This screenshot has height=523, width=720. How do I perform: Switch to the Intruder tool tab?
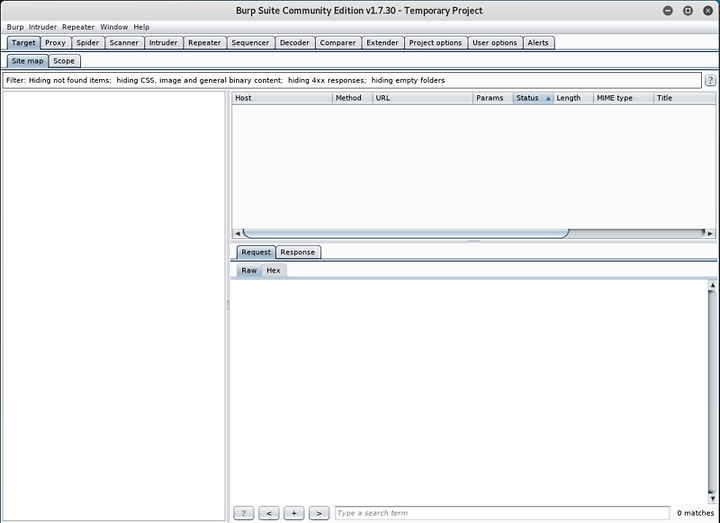coord(163,43)
